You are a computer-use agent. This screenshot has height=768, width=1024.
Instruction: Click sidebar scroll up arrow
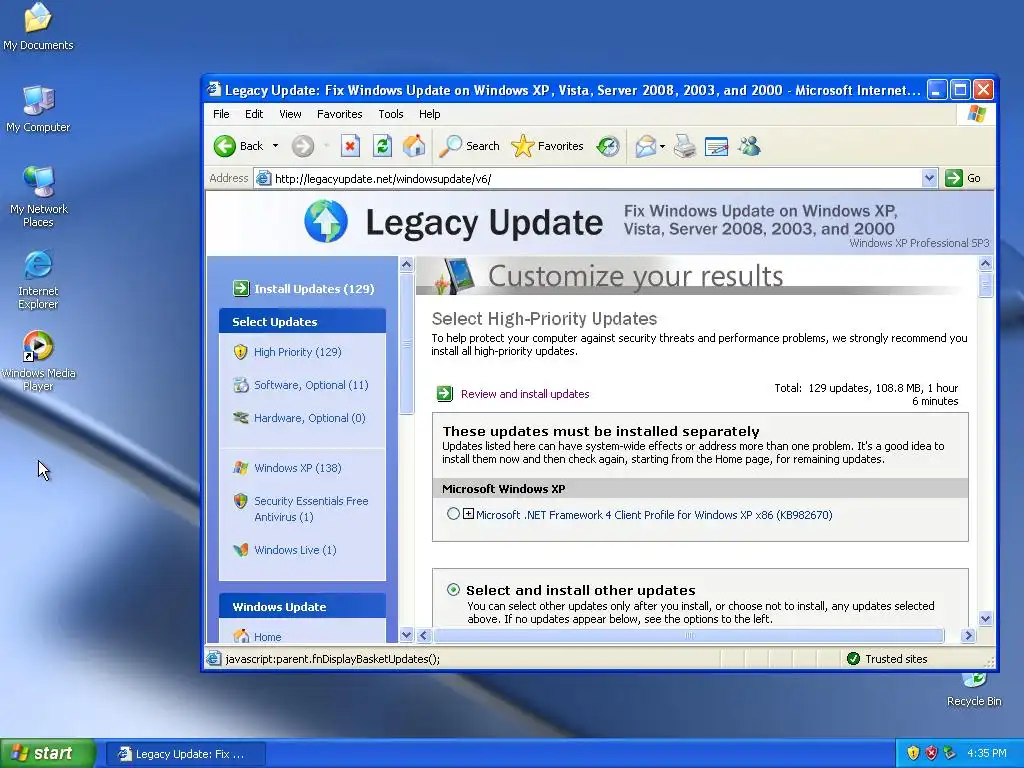[406, 264]
